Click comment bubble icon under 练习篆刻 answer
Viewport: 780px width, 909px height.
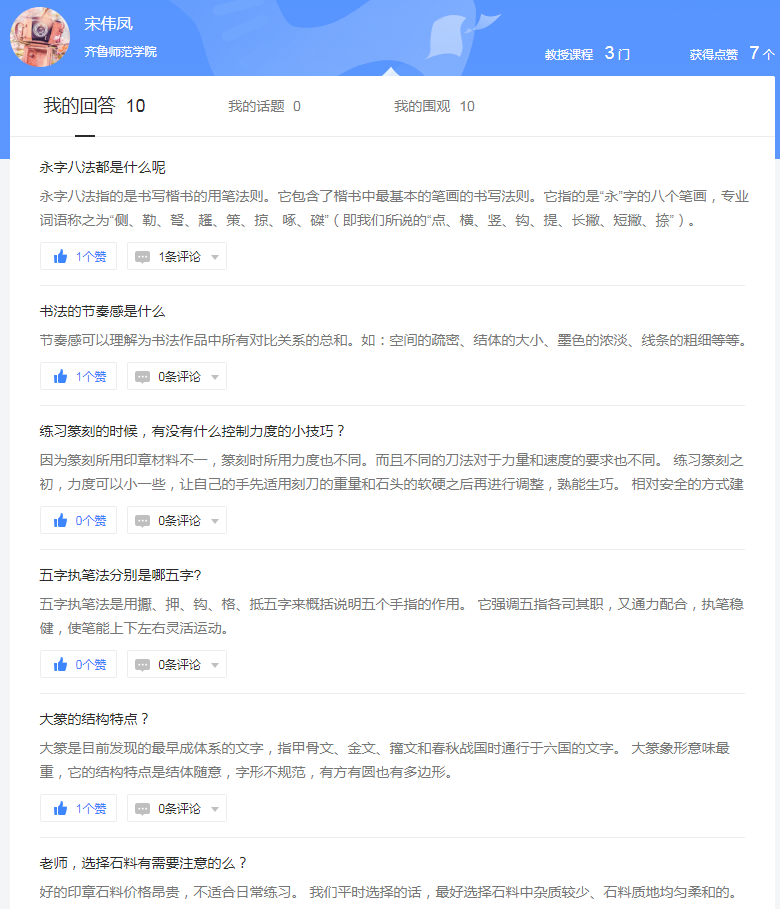(143, 521)
